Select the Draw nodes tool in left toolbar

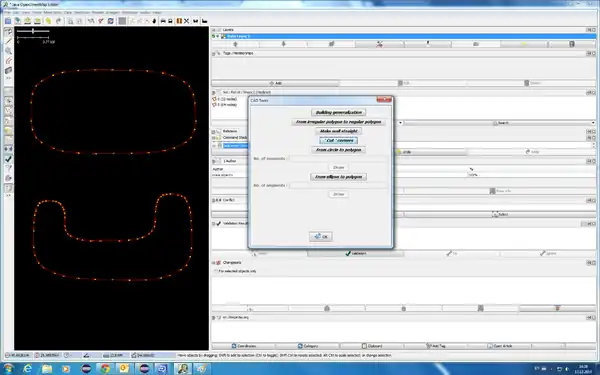coord(8,41)
